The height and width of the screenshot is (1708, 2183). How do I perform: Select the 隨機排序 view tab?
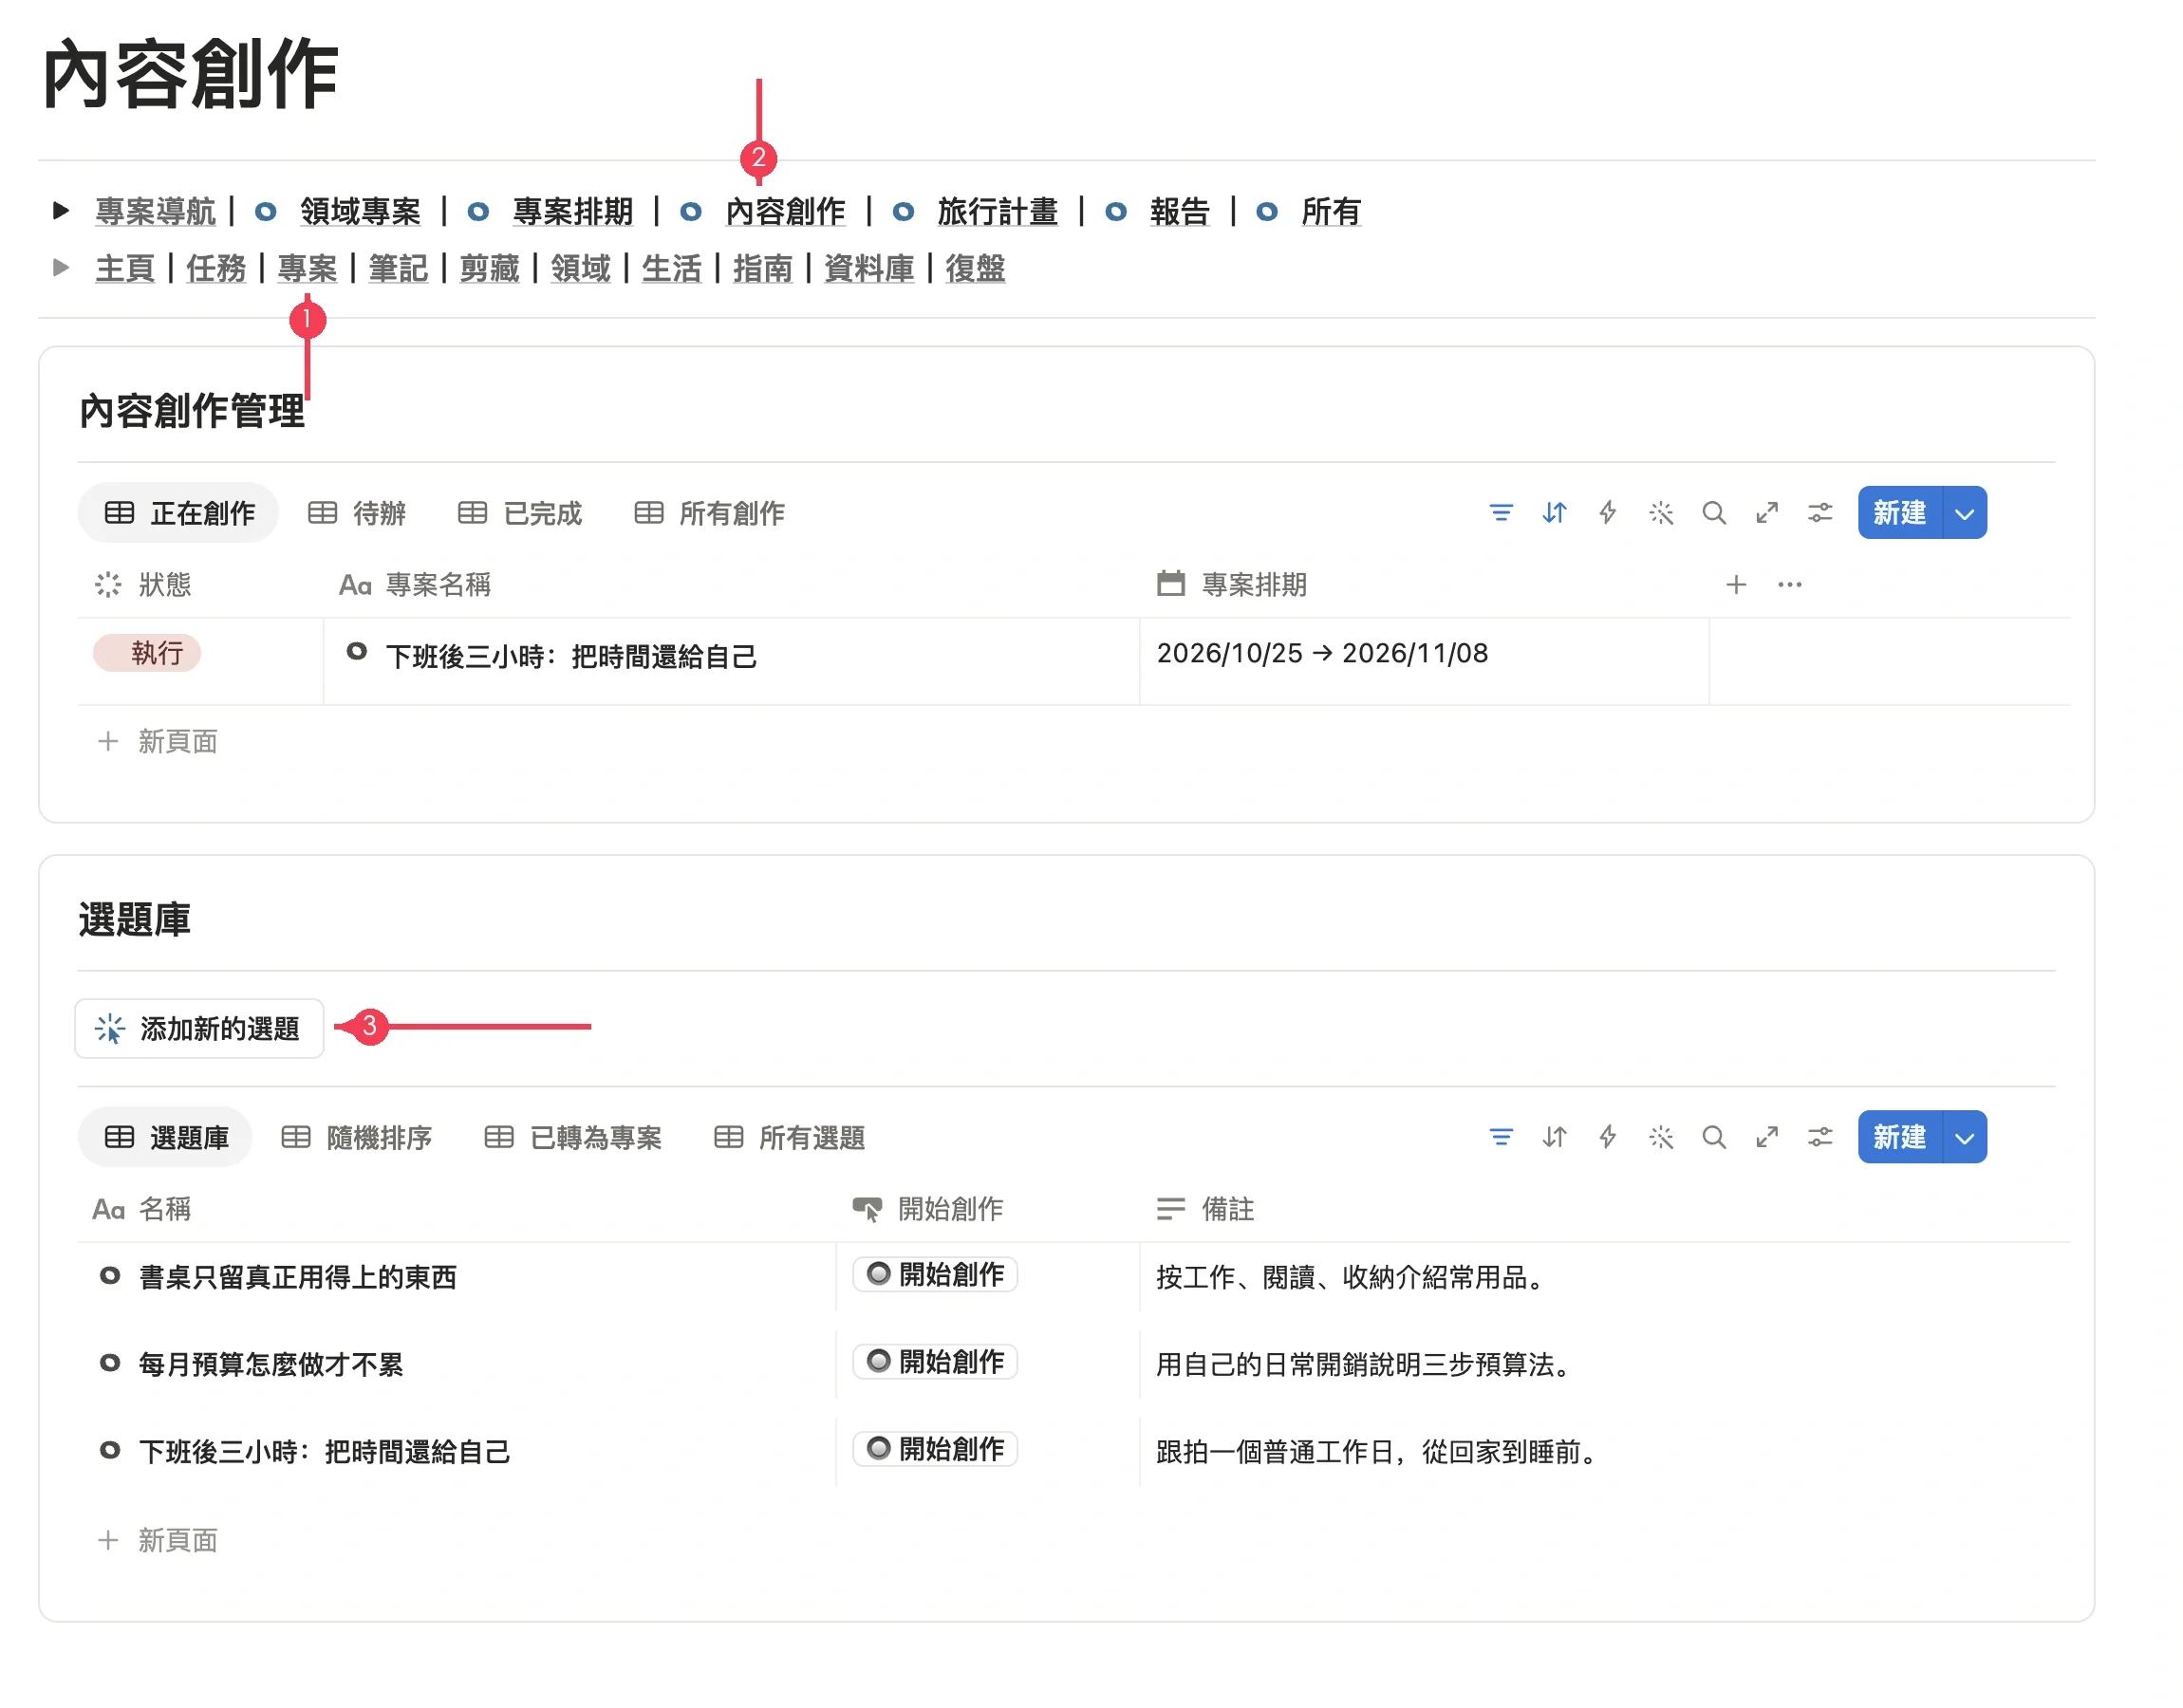(x=357, y=1138)
